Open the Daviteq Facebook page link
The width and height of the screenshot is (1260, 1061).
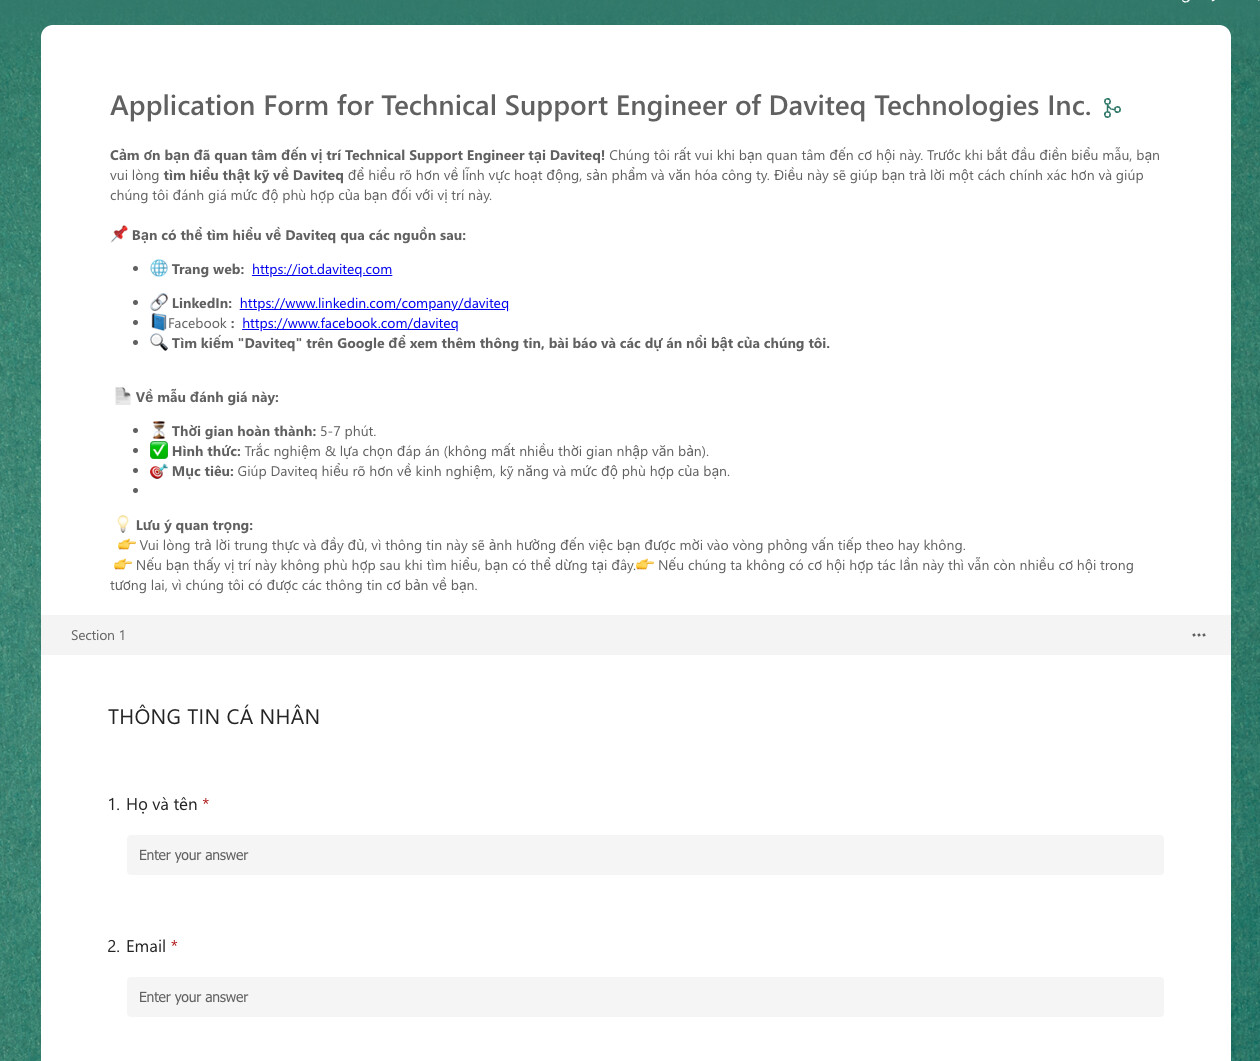pyautogui.click(x=350, y=323)
